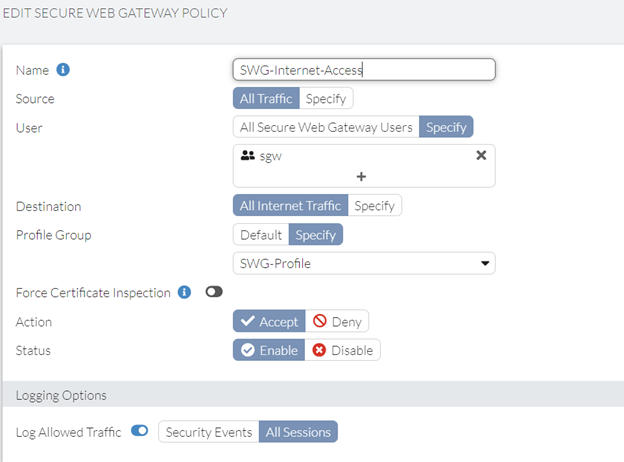Select Security Events logging option

208,431
